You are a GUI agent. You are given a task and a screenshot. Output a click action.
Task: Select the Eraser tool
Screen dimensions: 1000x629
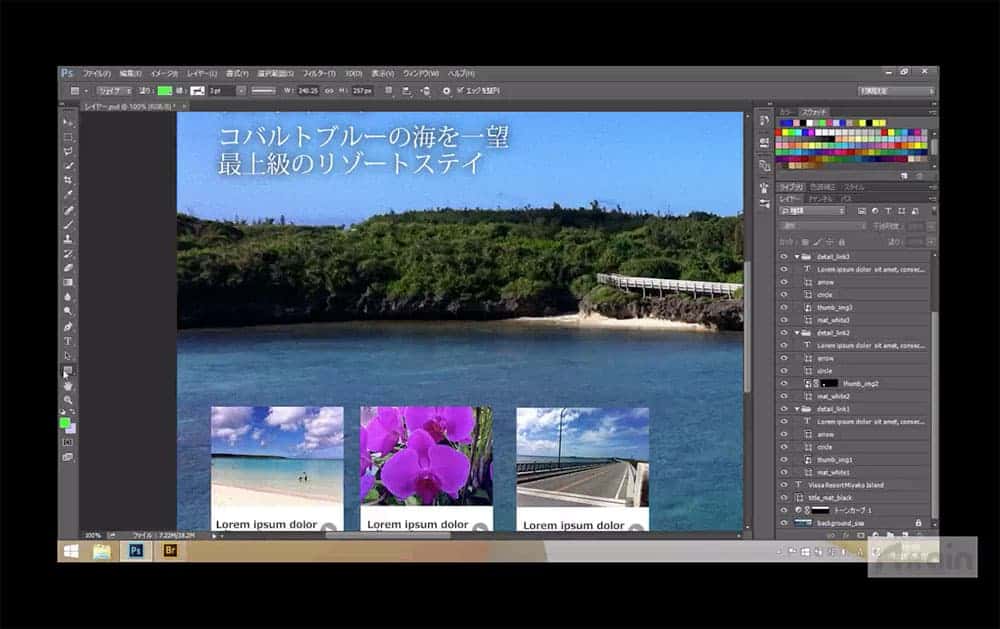click(x=68, y=267)
